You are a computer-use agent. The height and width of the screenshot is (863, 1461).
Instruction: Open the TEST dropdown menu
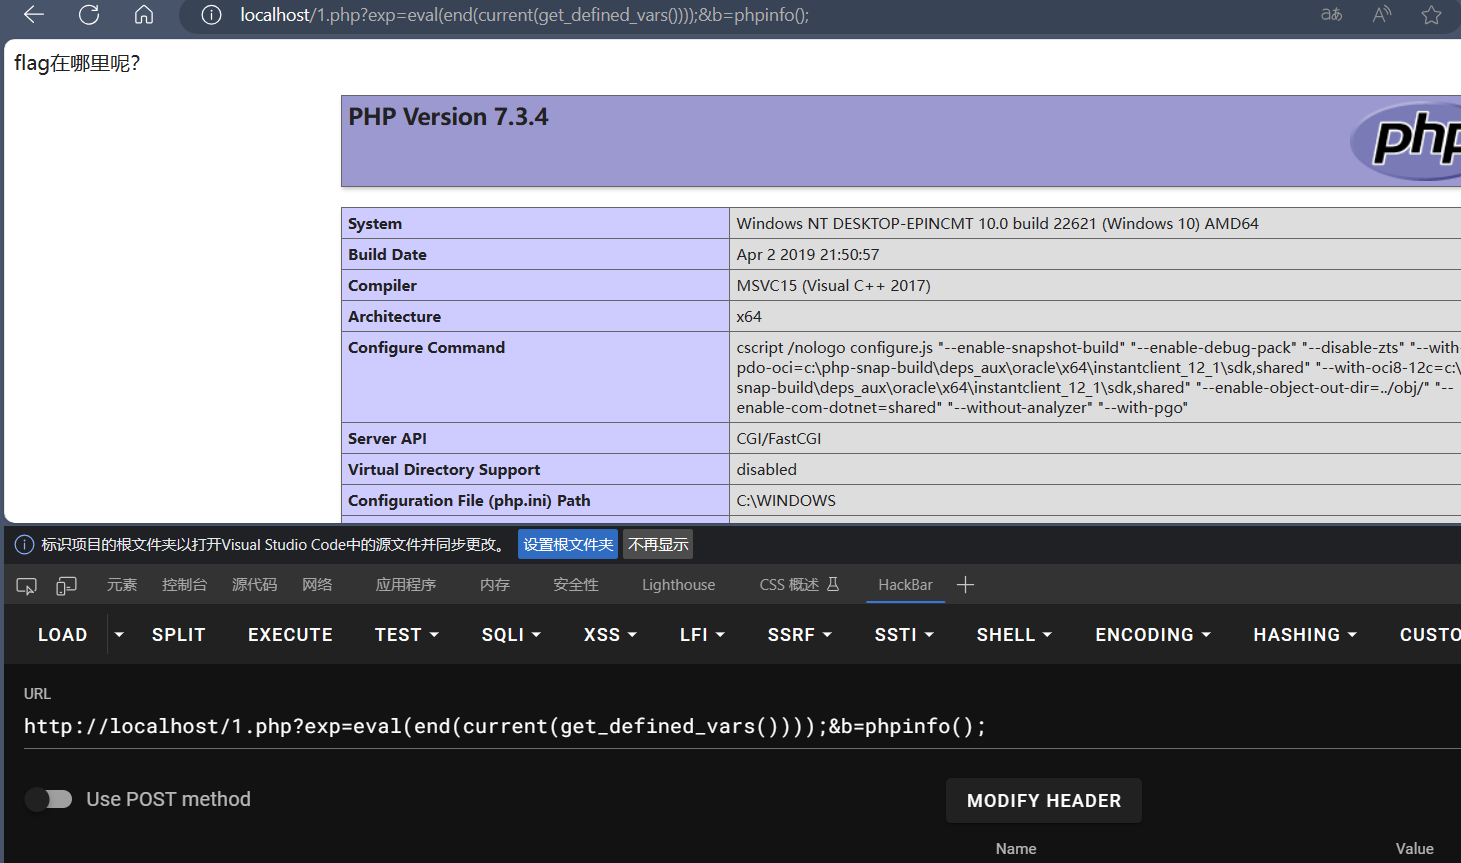pos(406,634)
